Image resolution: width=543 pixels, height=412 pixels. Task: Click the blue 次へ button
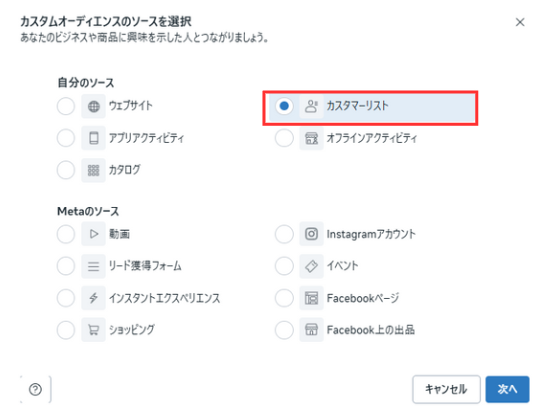pyautogui.click(x=507, y=389)
